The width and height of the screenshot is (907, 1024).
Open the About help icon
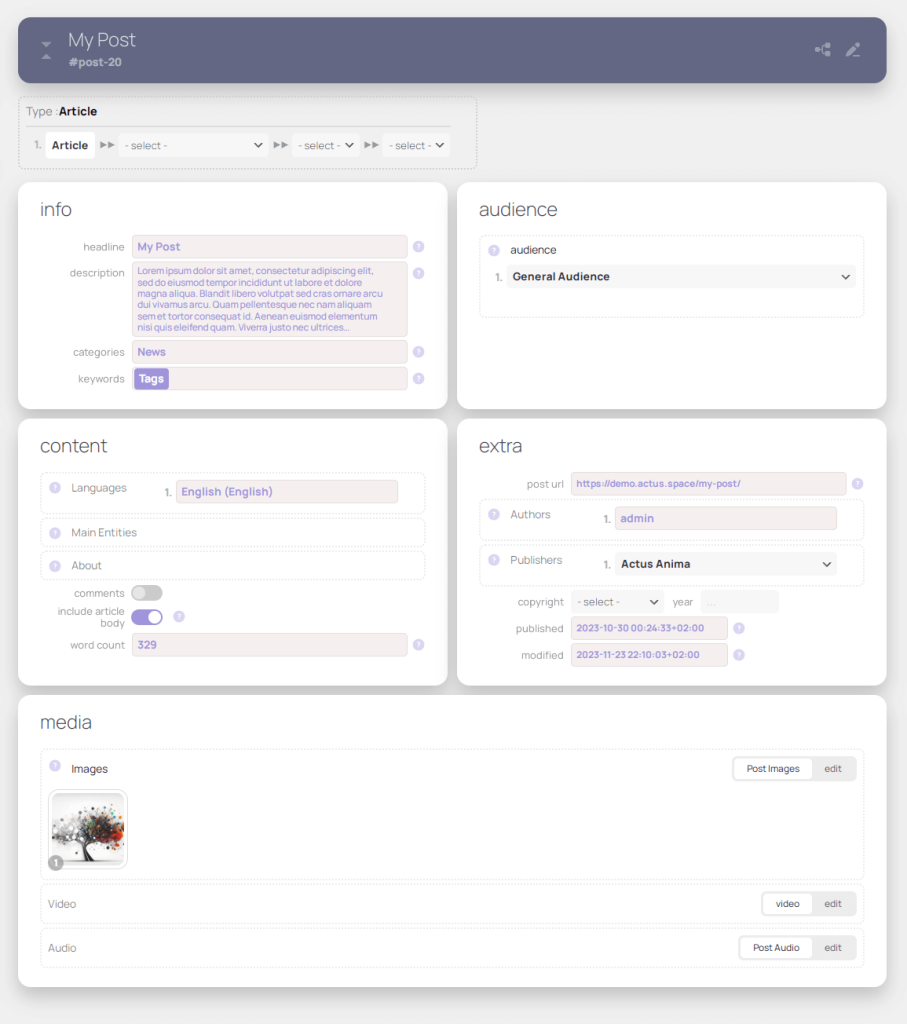55,566
